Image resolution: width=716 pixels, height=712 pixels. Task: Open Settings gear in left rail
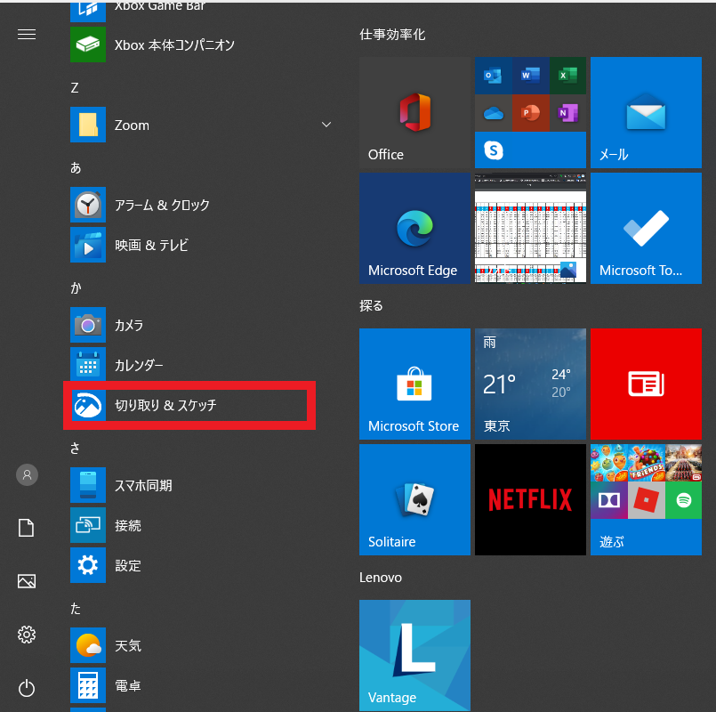coord(26,634)
